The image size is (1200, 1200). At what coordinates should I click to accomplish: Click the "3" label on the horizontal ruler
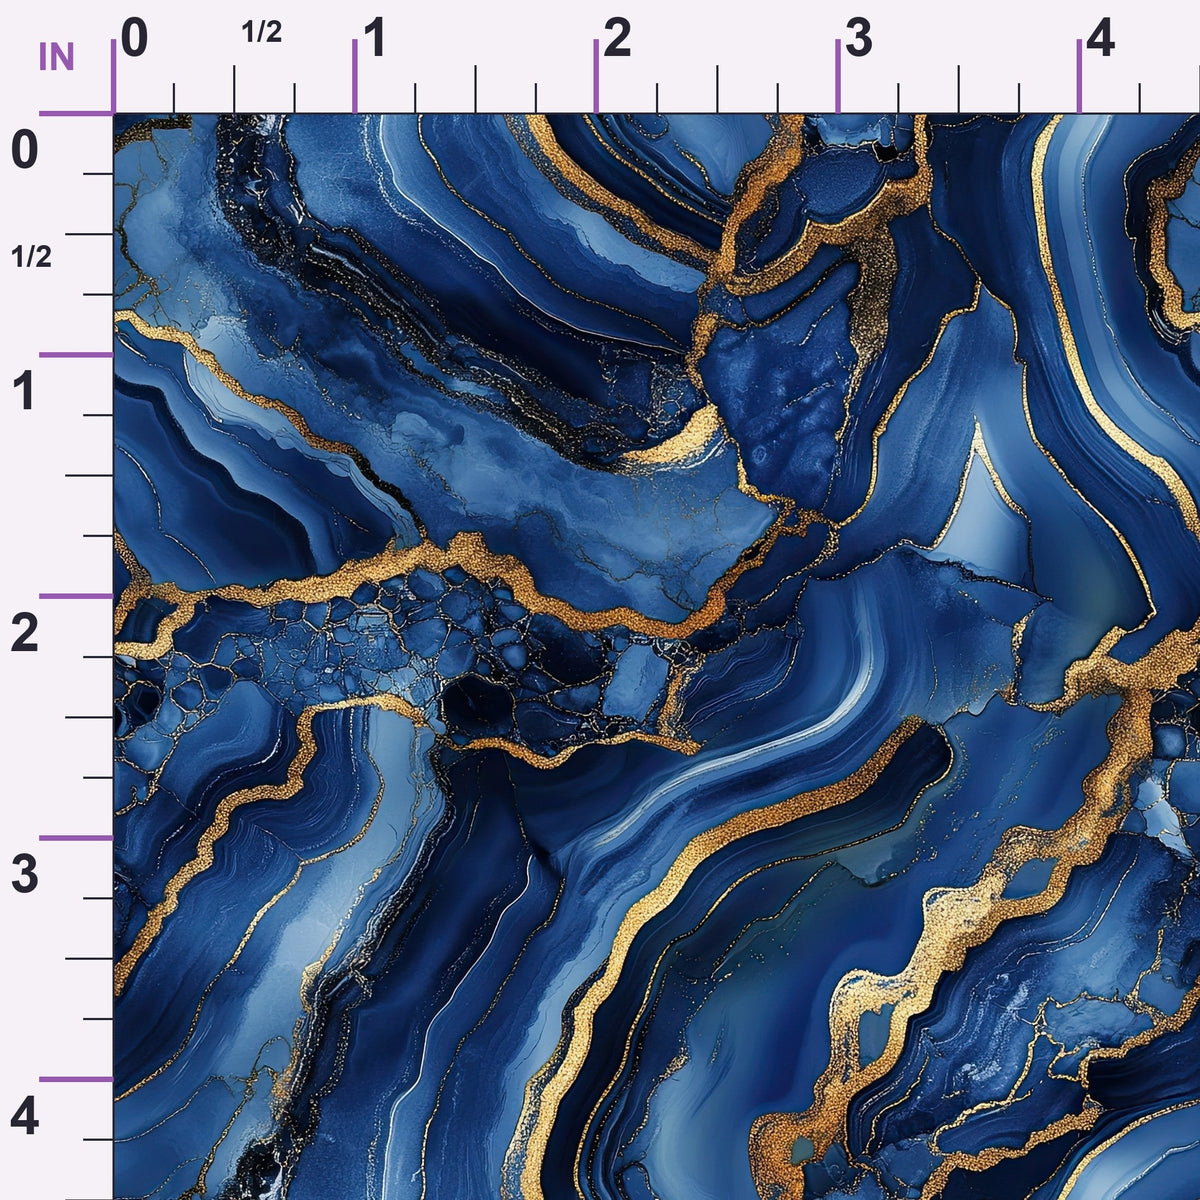[859, 39]
